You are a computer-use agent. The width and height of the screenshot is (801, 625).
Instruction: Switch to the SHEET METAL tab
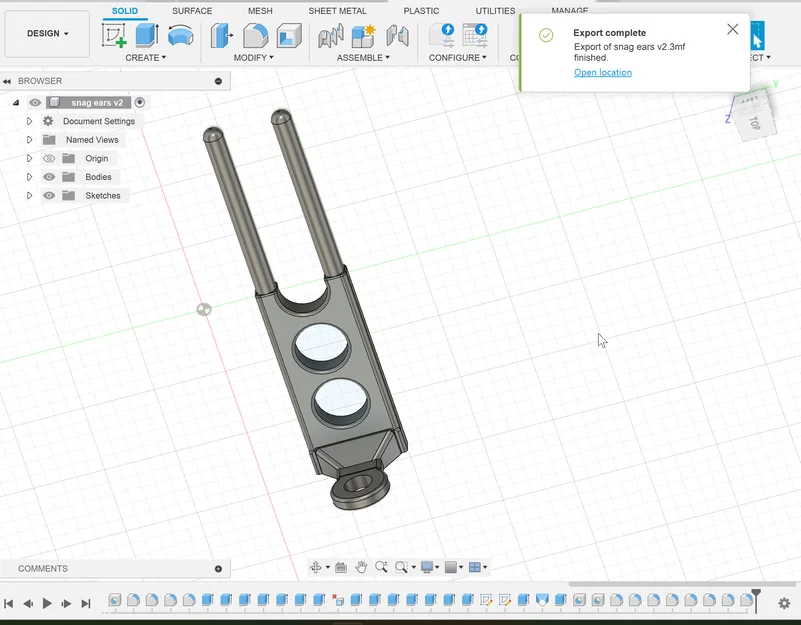coord(337,11)
